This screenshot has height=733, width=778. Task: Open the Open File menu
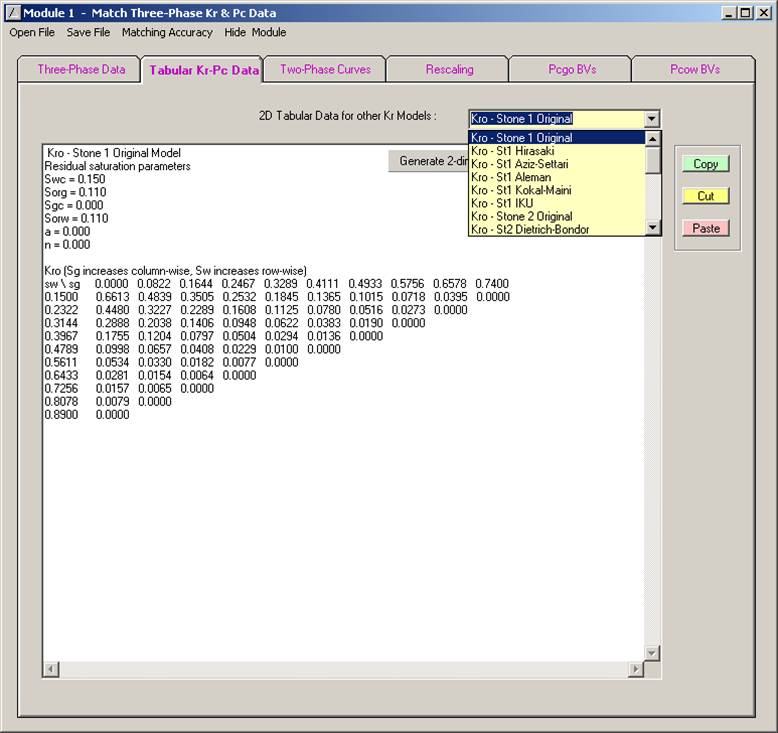click(32, 32)
